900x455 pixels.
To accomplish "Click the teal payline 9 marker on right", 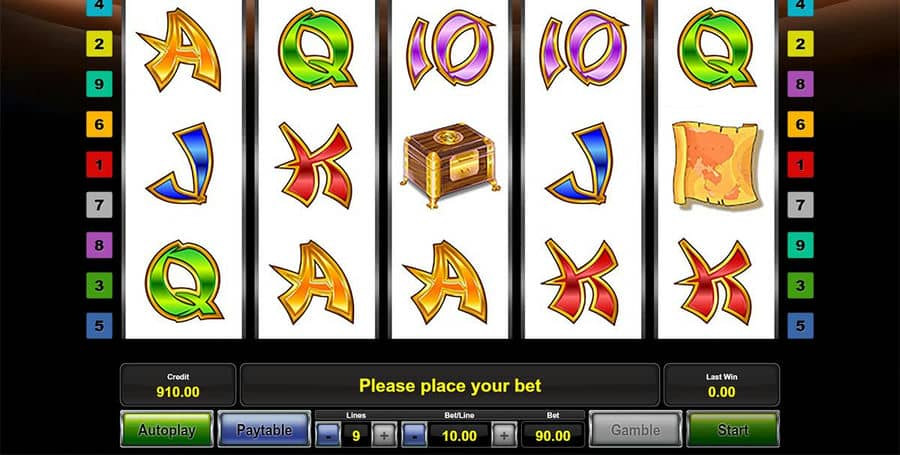I will click(800, 245).
